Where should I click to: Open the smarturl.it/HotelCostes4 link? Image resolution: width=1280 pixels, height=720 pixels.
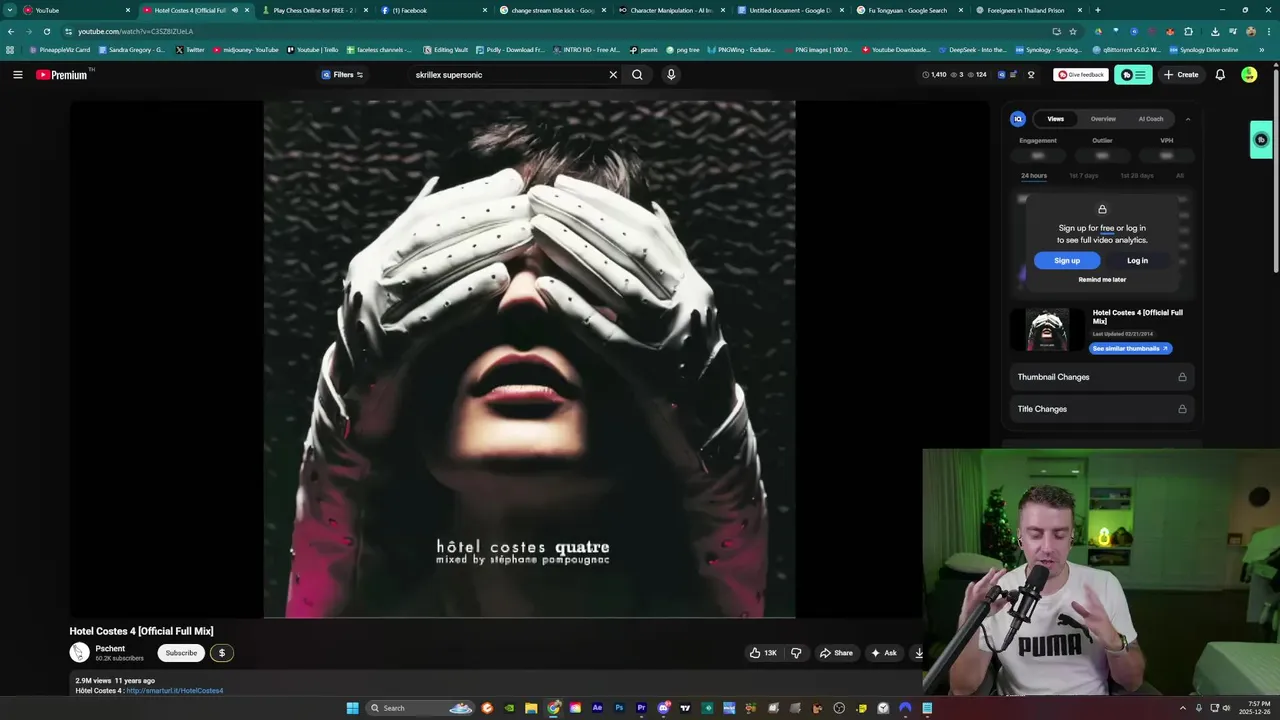pyautogui.click(x=175, y=691)
